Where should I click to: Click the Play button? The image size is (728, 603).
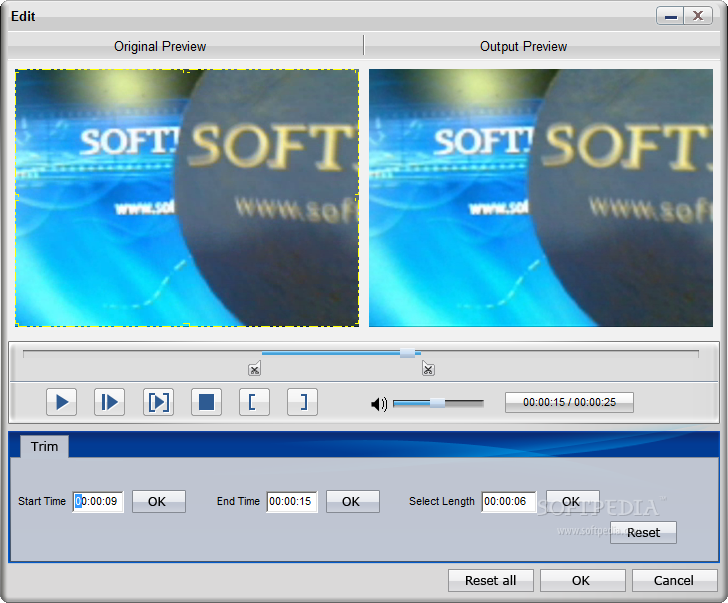[x=61, y=402]
